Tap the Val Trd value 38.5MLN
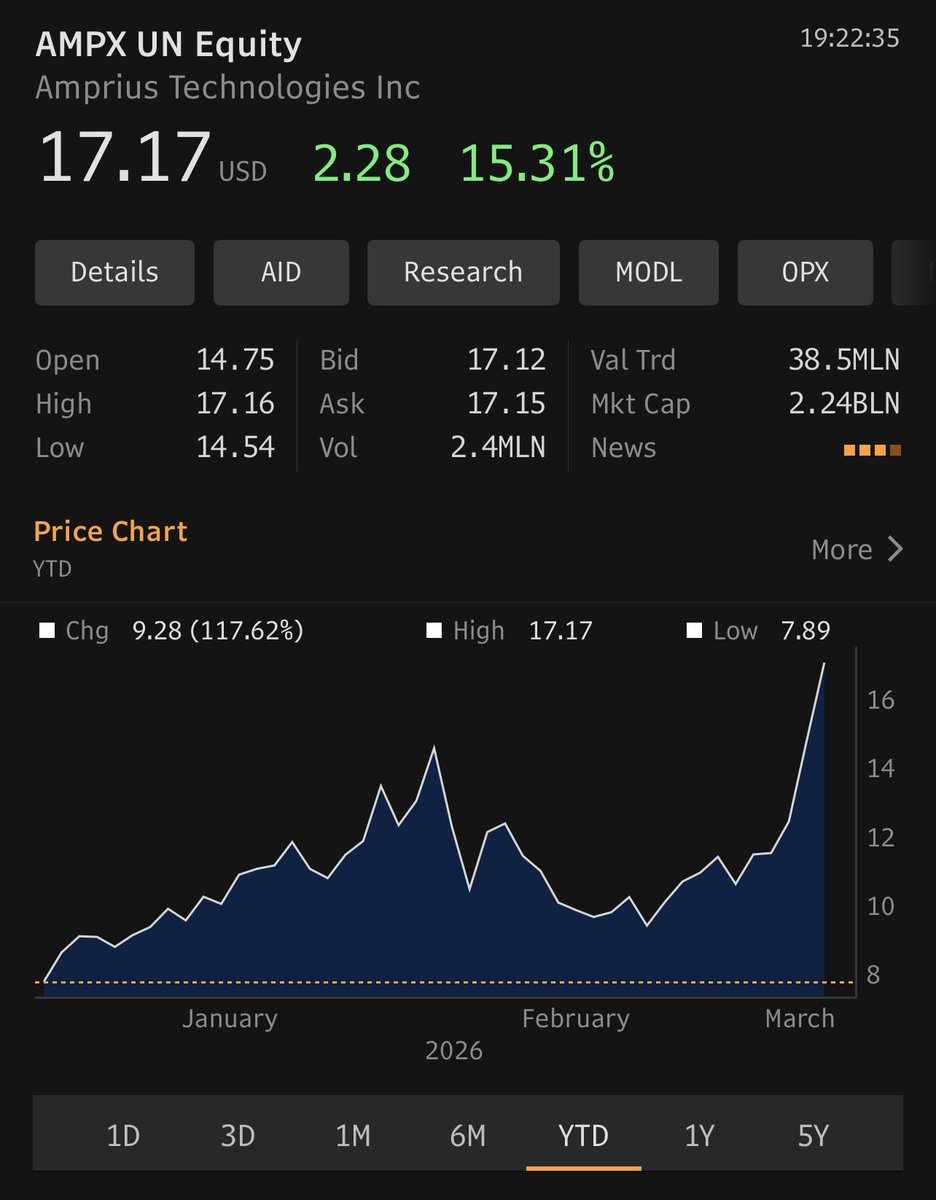This screenshot has width=936, height=1200. click(844, 360)
